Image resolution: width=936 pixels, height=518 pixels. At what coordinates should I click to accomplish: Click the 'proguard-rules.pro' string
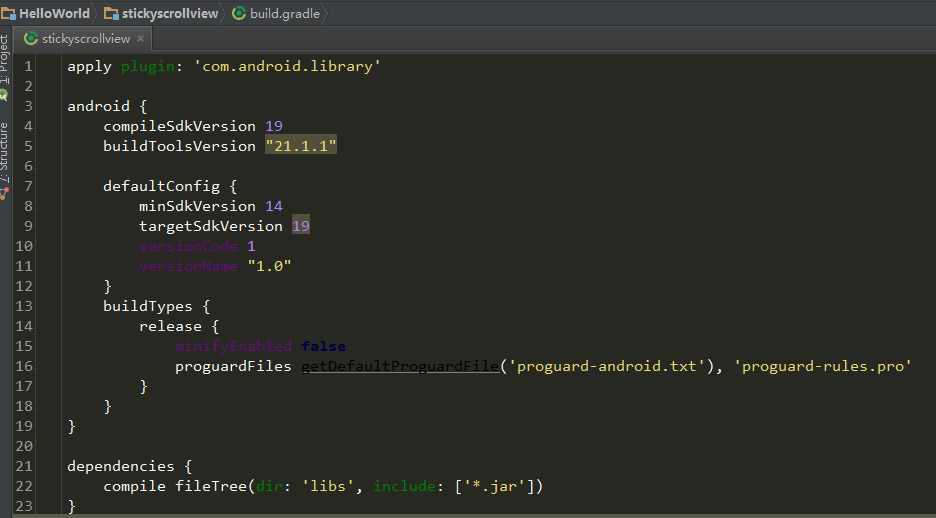pyautogui.click(x=823, y=366)
